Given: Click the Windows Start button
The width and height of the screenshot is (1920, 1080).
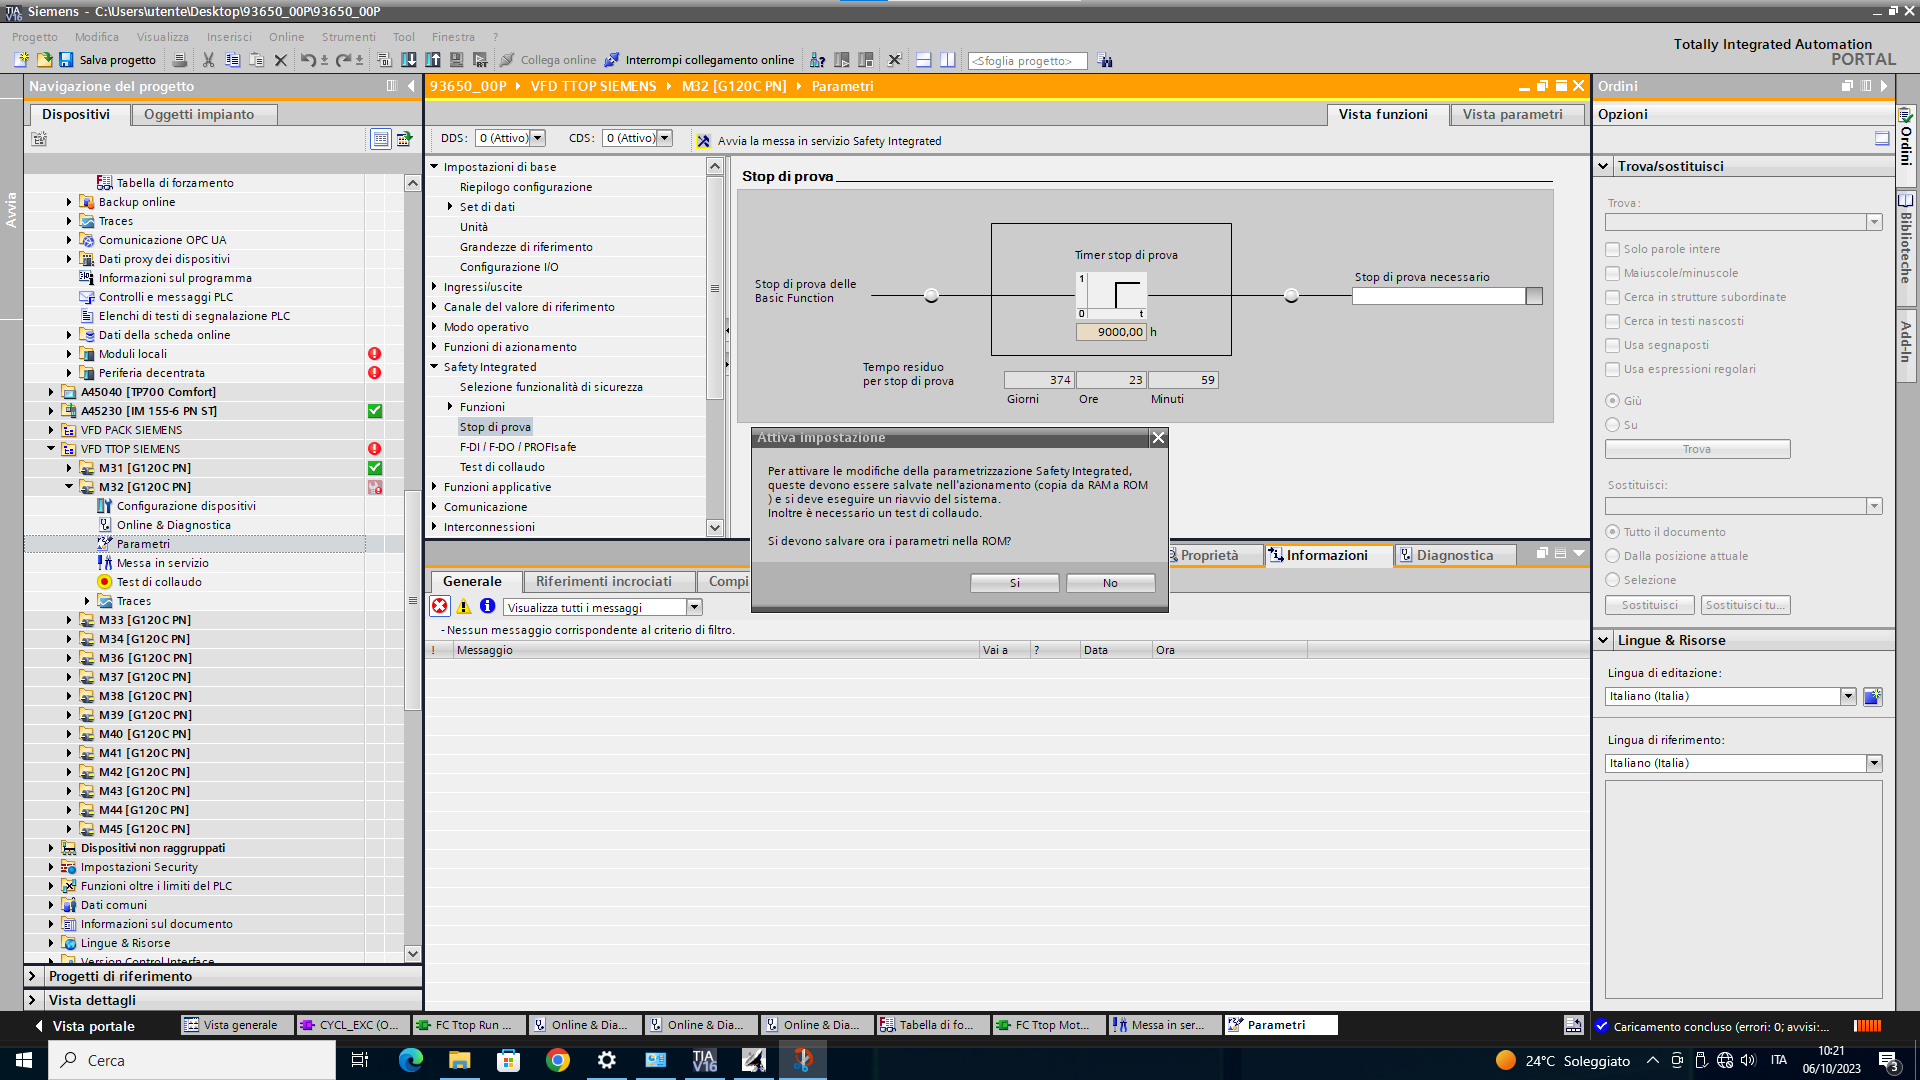Looking at the screenshot, I should click(x=24, y=1060).
